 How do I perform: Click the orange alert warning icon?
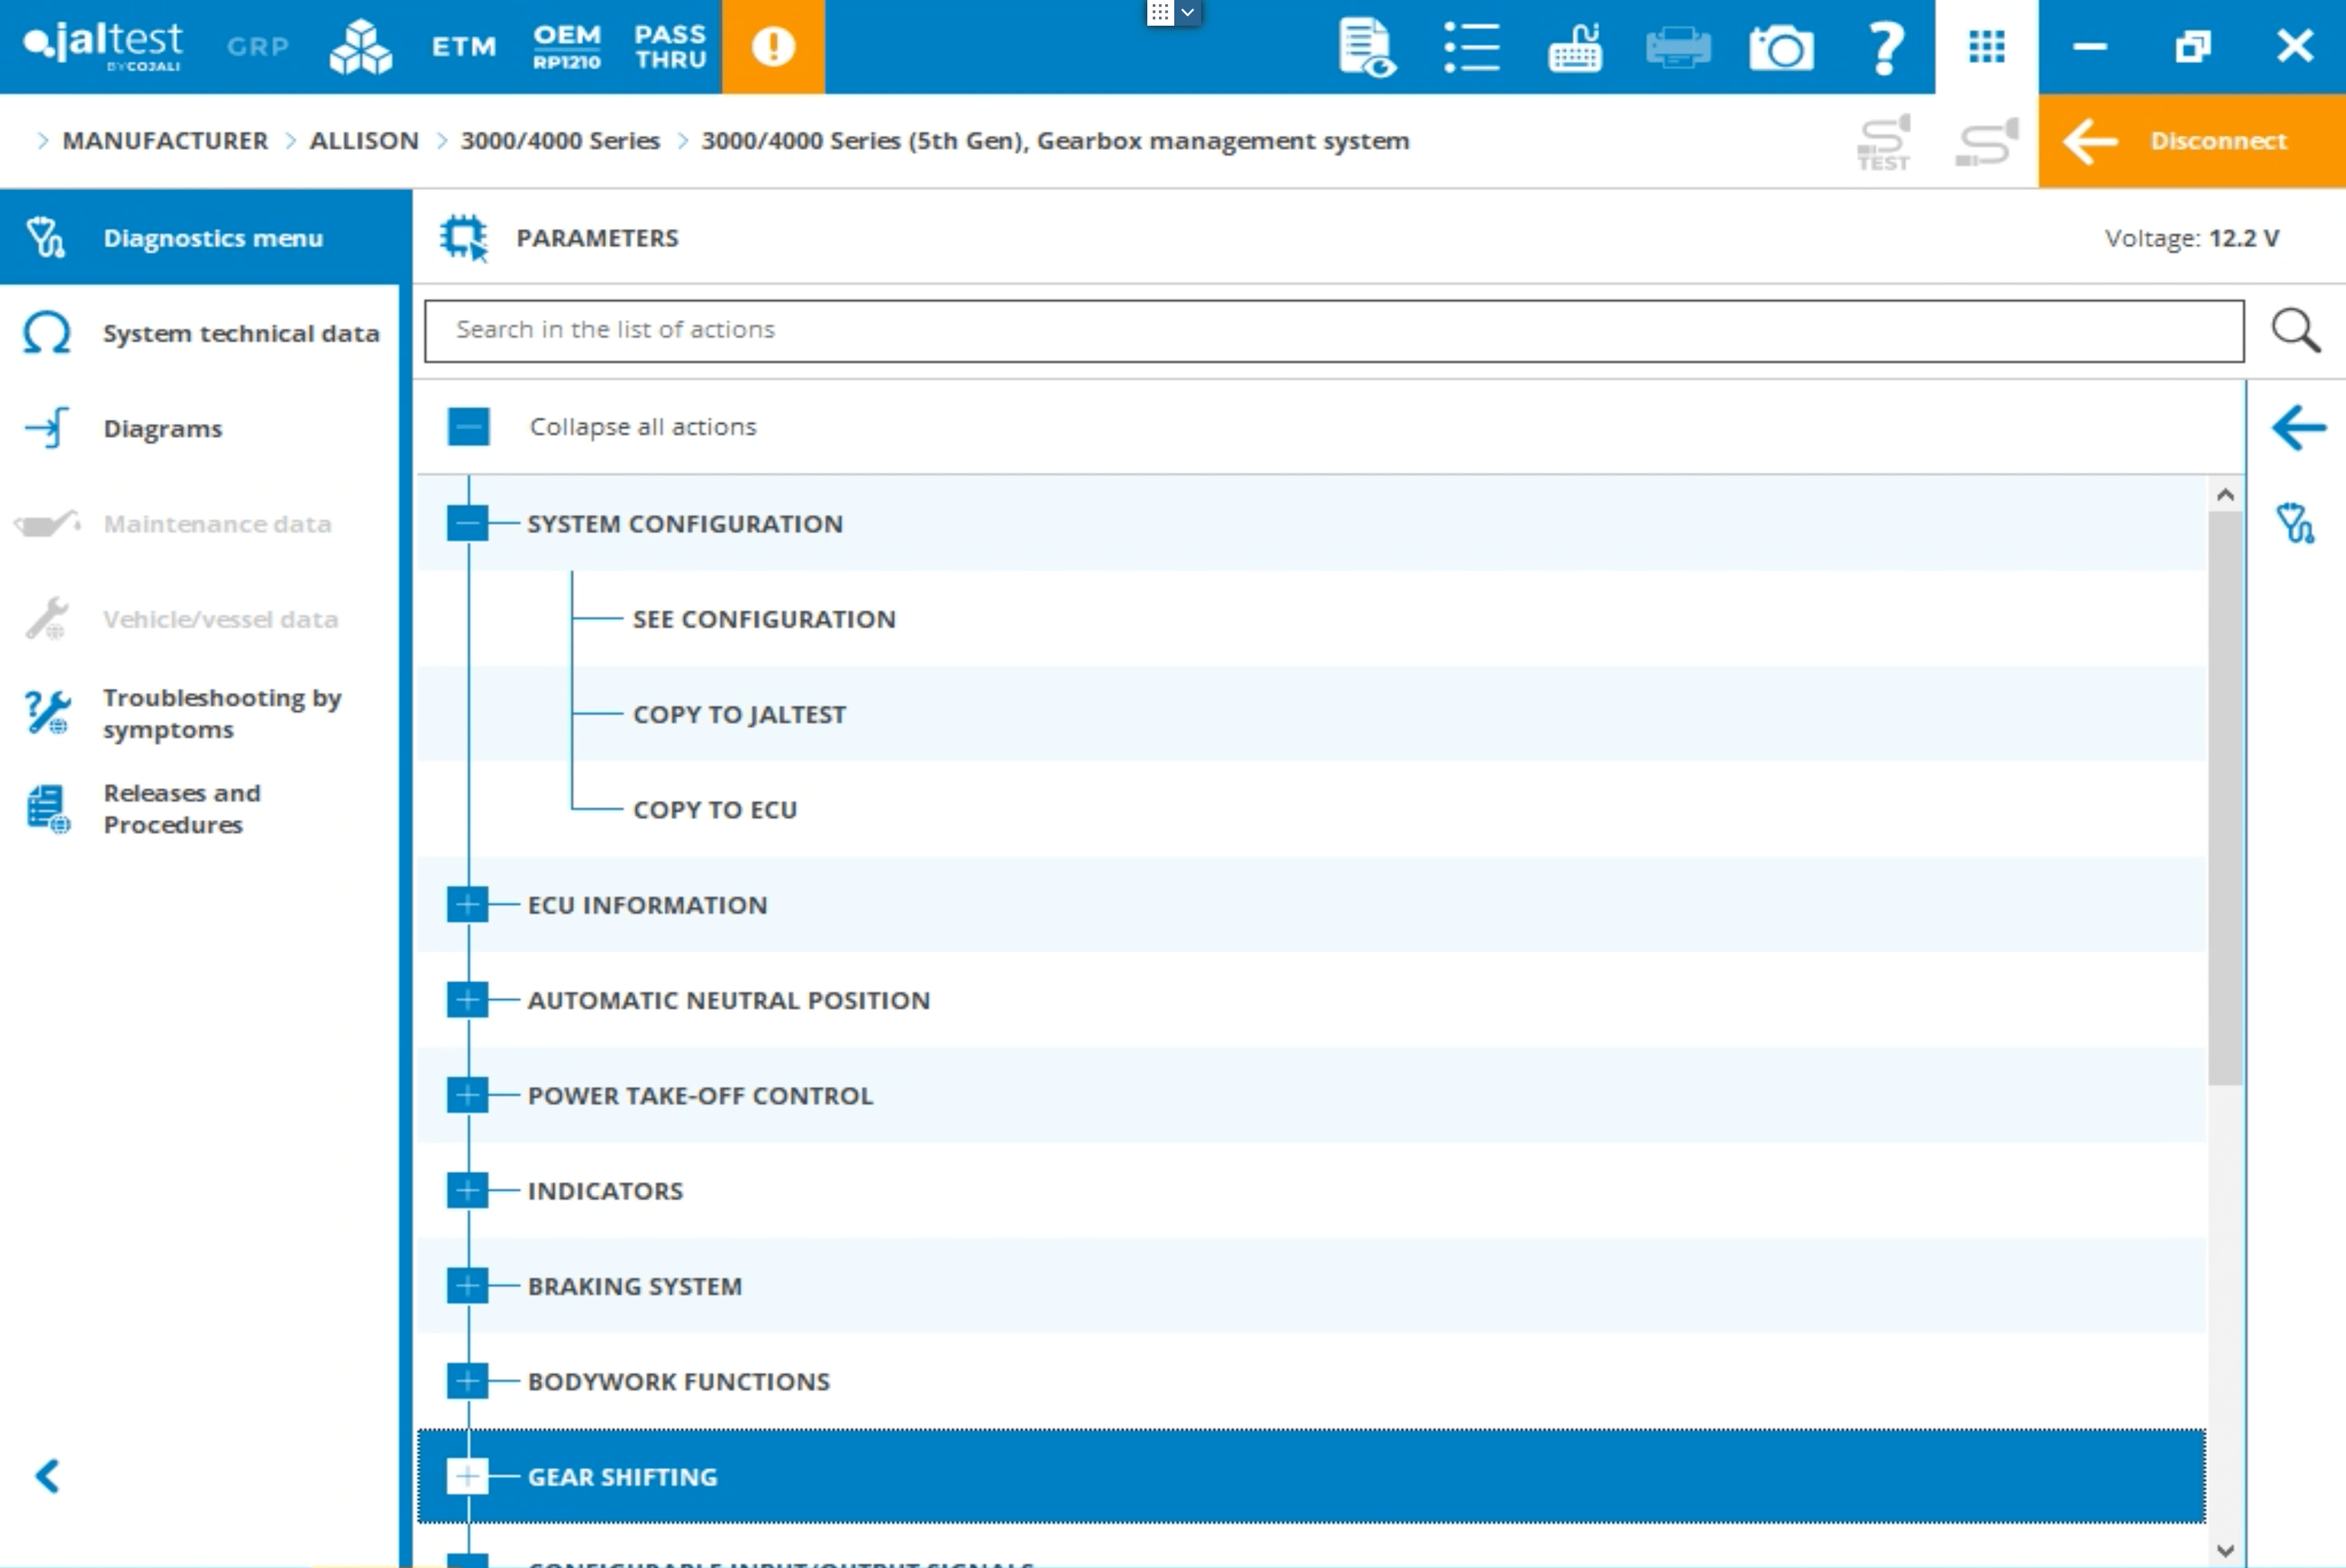point(773,47)
